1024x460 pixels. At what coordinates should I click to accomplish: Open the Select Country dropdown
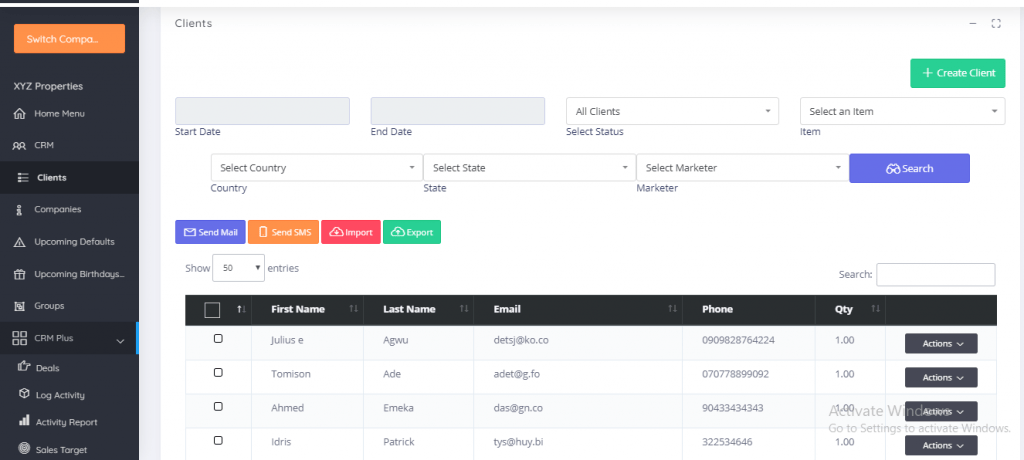pyautogui.click(x=316, y=168)
